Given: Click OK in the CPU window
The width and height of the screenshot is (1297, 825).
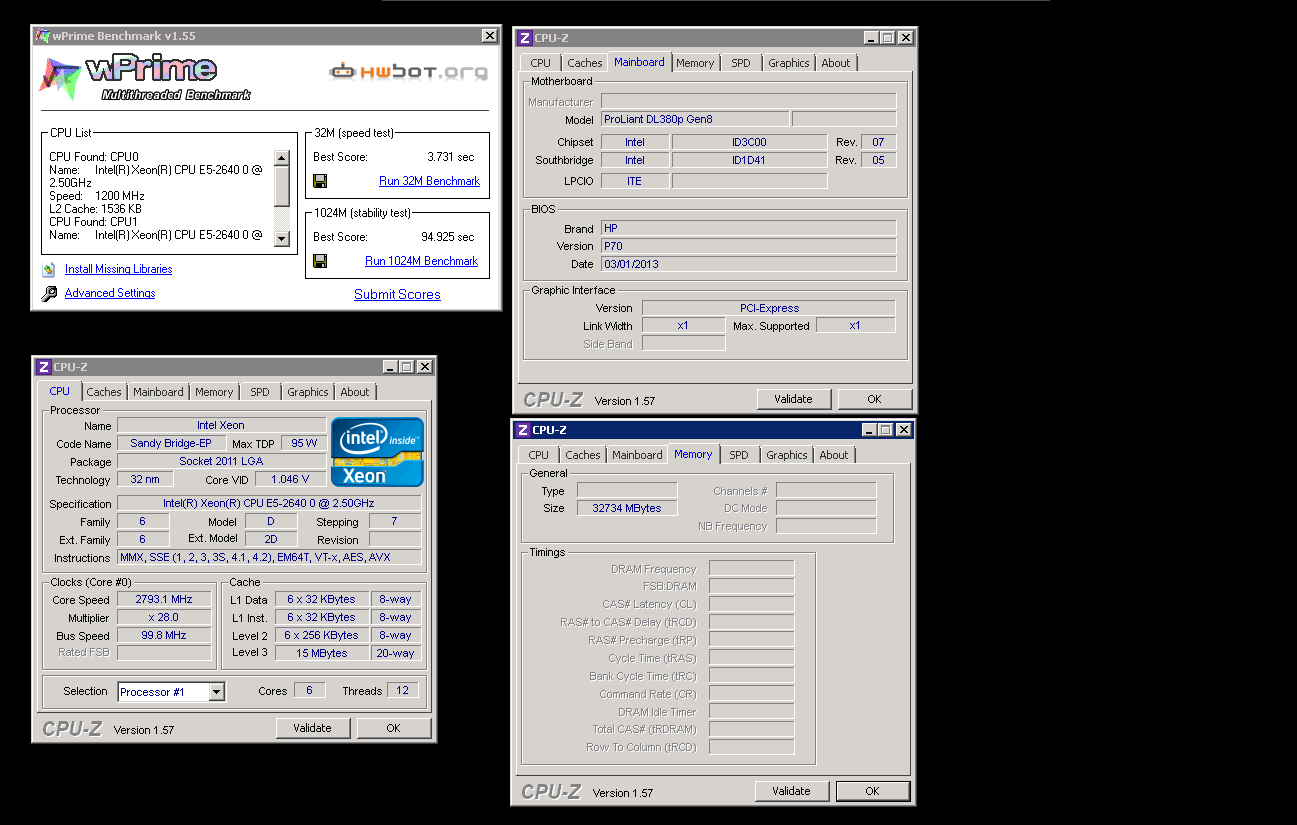Looking at the screenshot, I should tap(393, 728).
